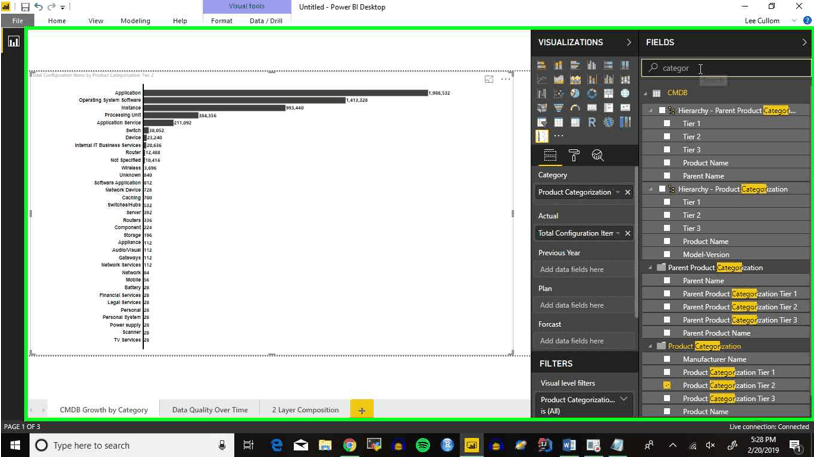Select the area chart visual
Screen dimensions: 814x457
click(558, 79)
